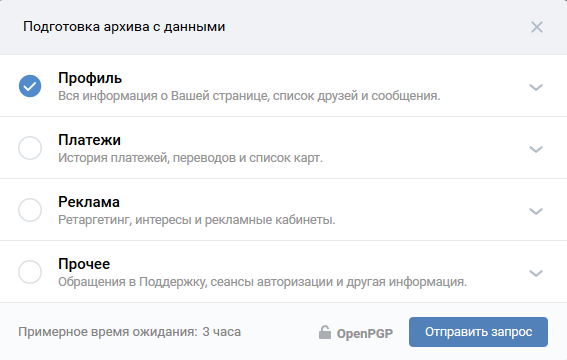Image resolution: width=567 pixels, height=360 pixels.
Task: Close the data archive dialog
Action: (537, 27)
